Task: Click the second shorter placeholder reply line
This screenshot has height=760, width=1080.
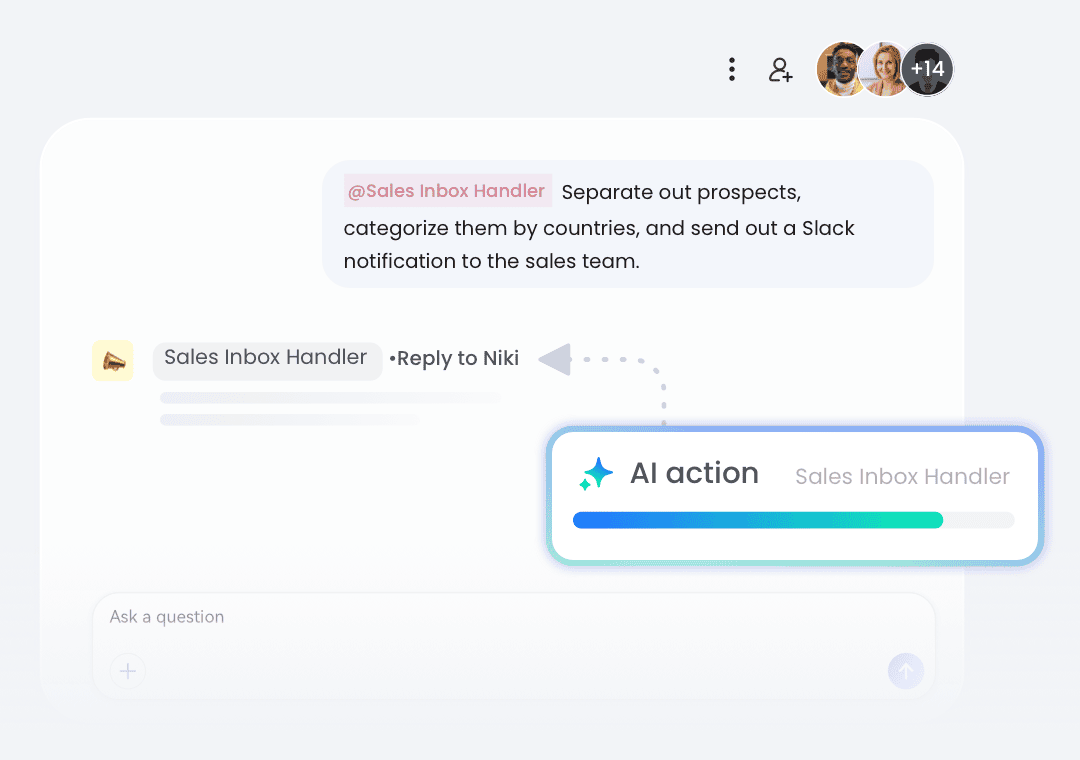Action: click(290, 420)
